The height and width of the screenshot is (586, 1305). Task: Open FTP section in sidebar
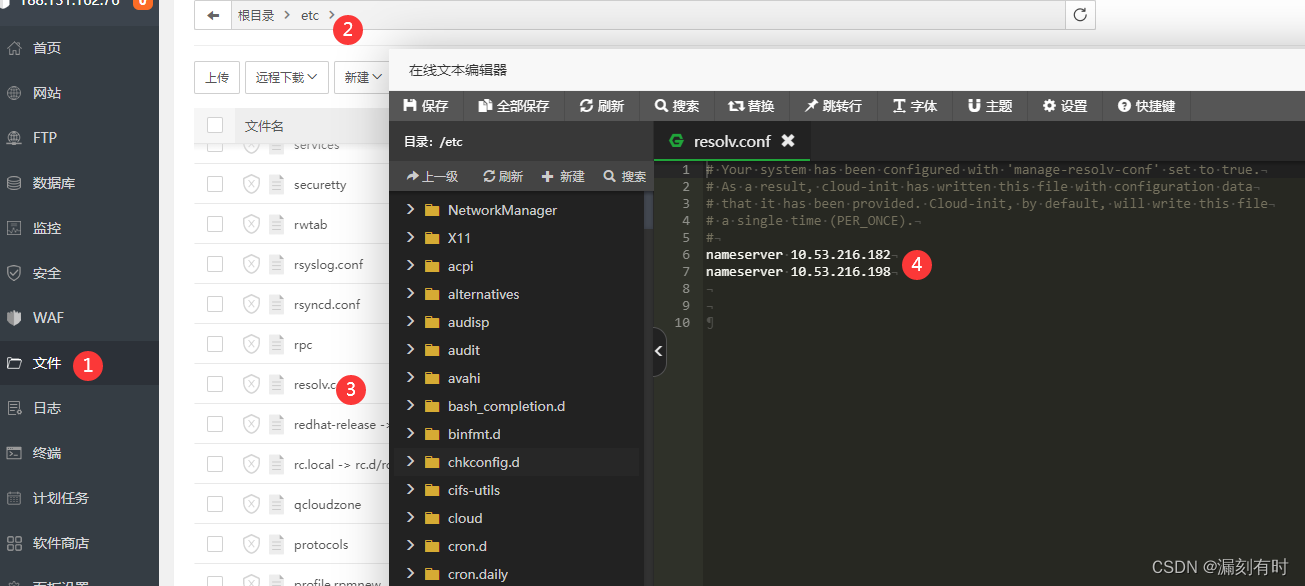[45, 138]
